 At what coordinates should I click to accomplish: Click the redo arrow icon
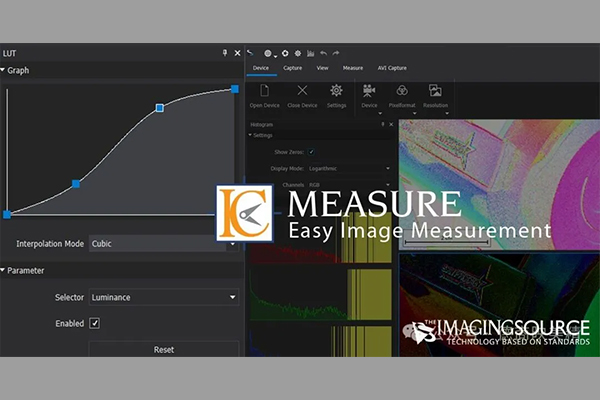click(336, 53)
